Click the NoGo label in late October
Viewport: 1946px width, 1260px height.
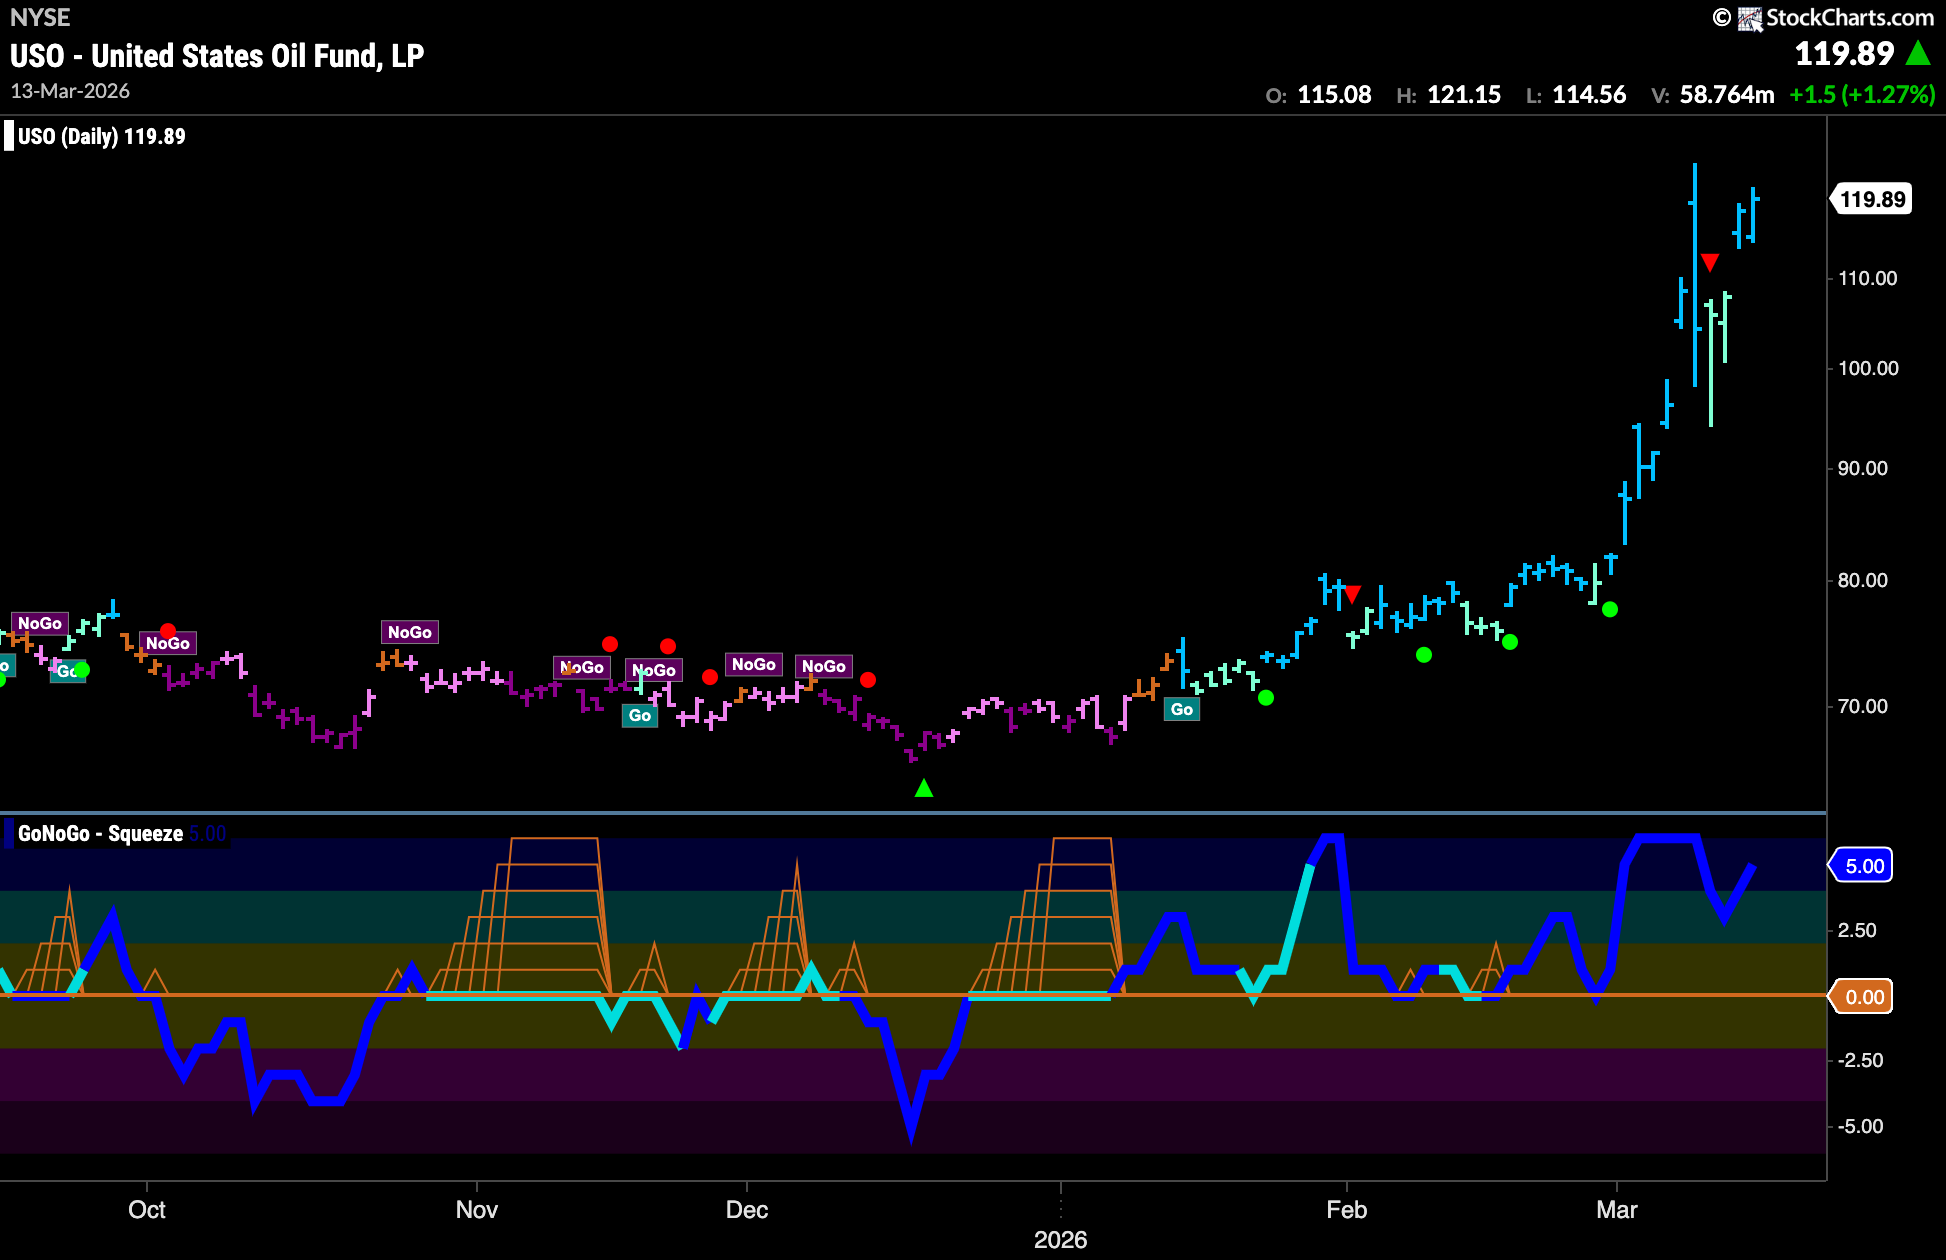coord(410,632)
